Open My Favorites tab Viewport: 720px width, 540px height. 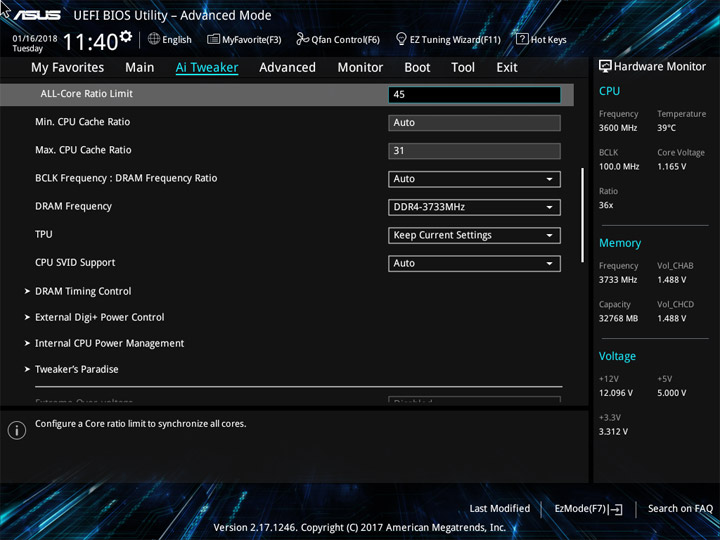click(68, 68)
